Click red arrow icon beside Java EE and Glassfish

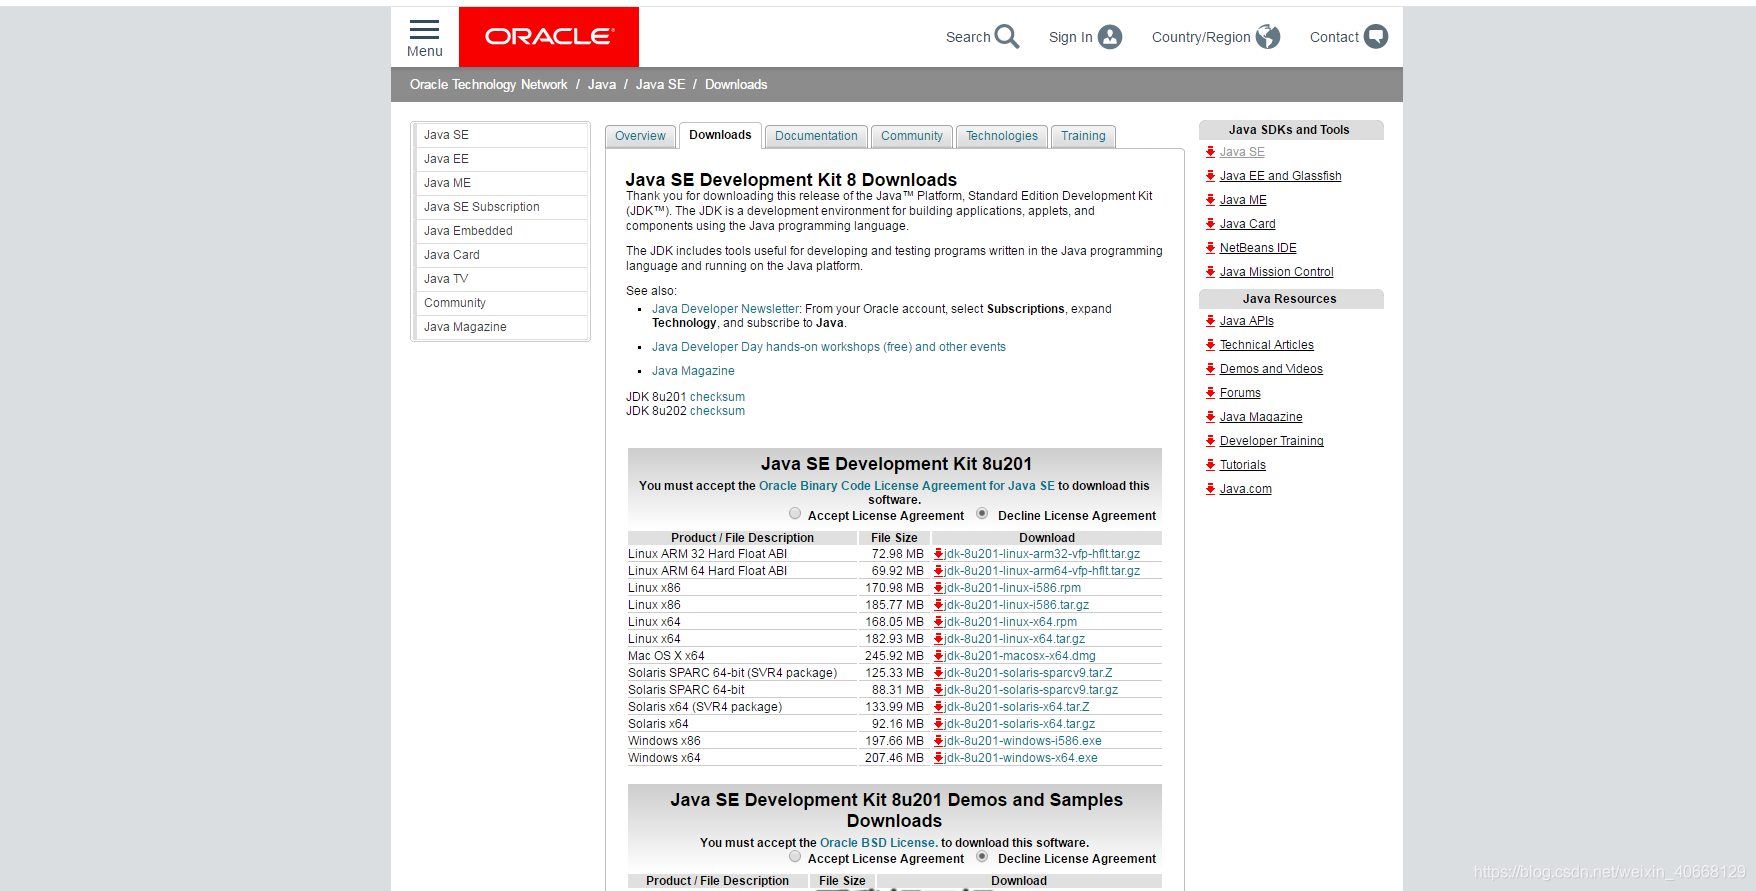coord(1210,176)
